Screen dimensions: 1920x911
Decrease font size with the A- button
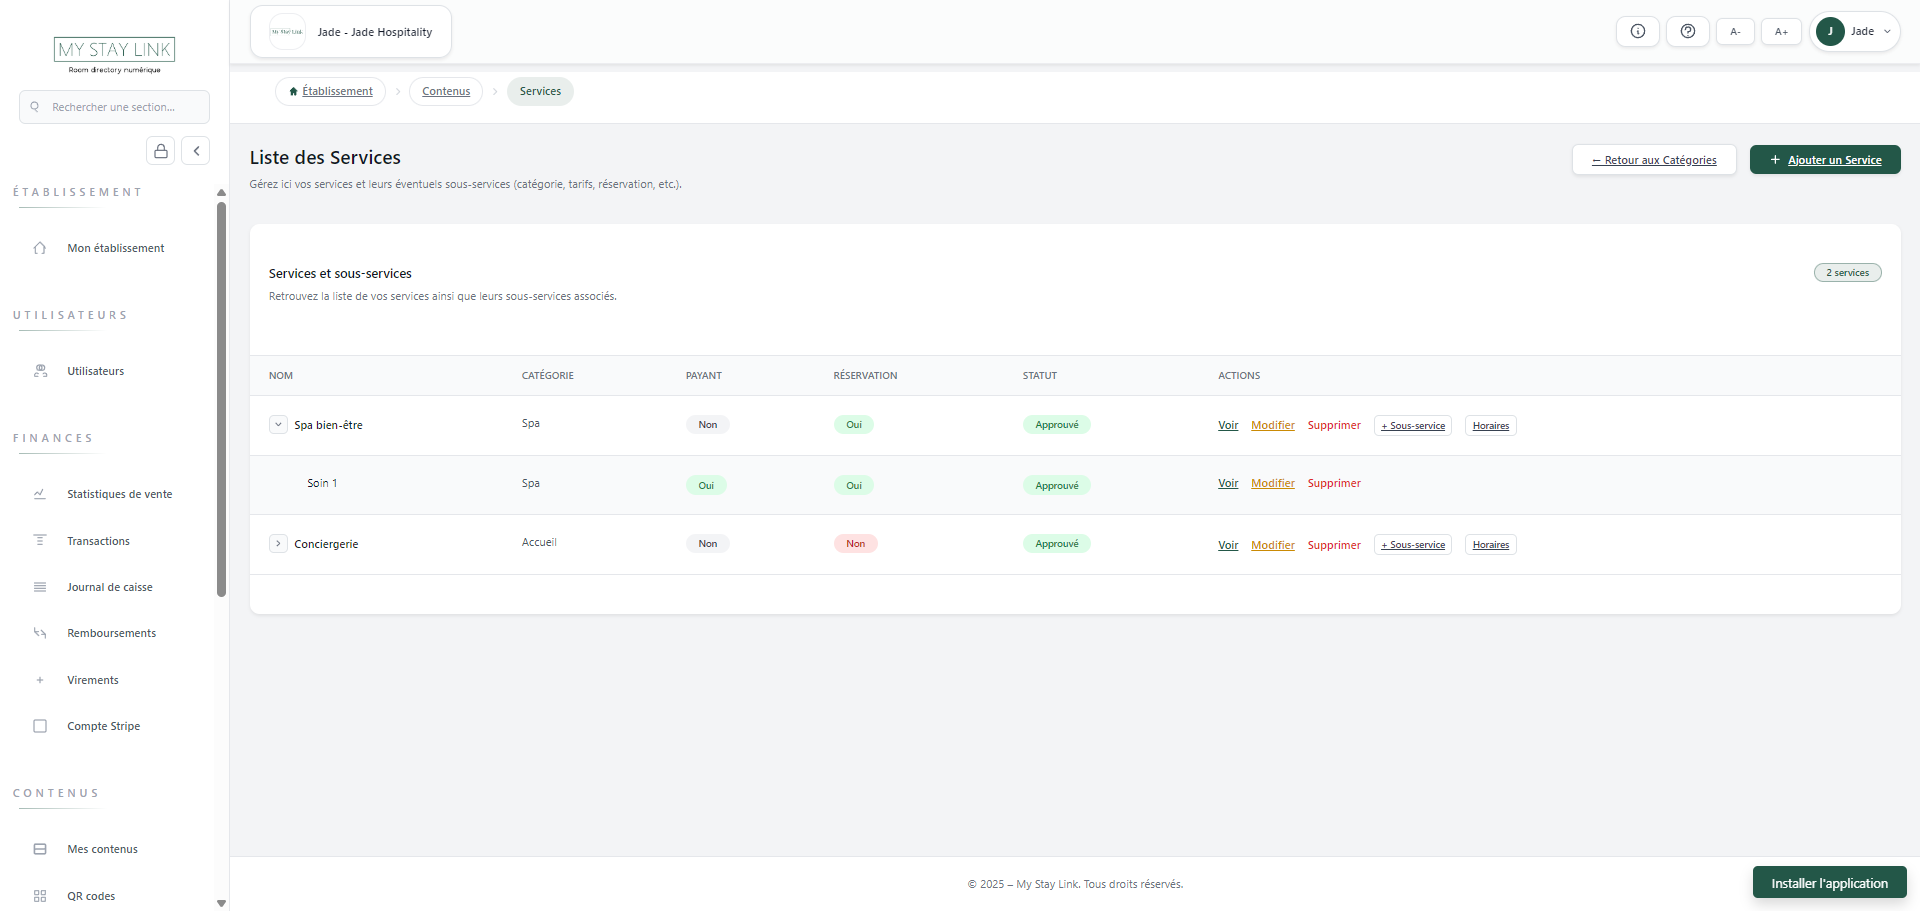[x=1735, y=31]
